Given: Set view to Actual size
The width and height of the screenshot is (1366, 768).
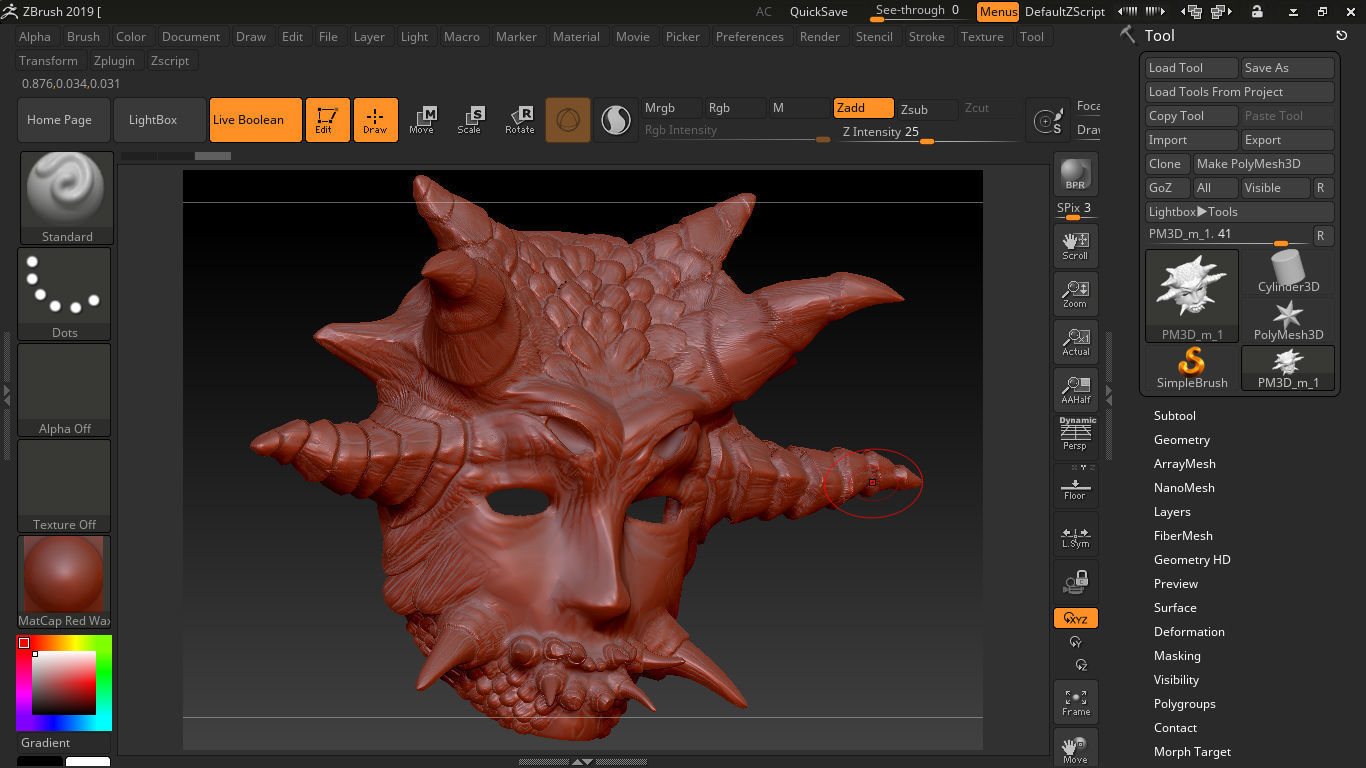Looking at the screenshot, I should coord(1075,341).
